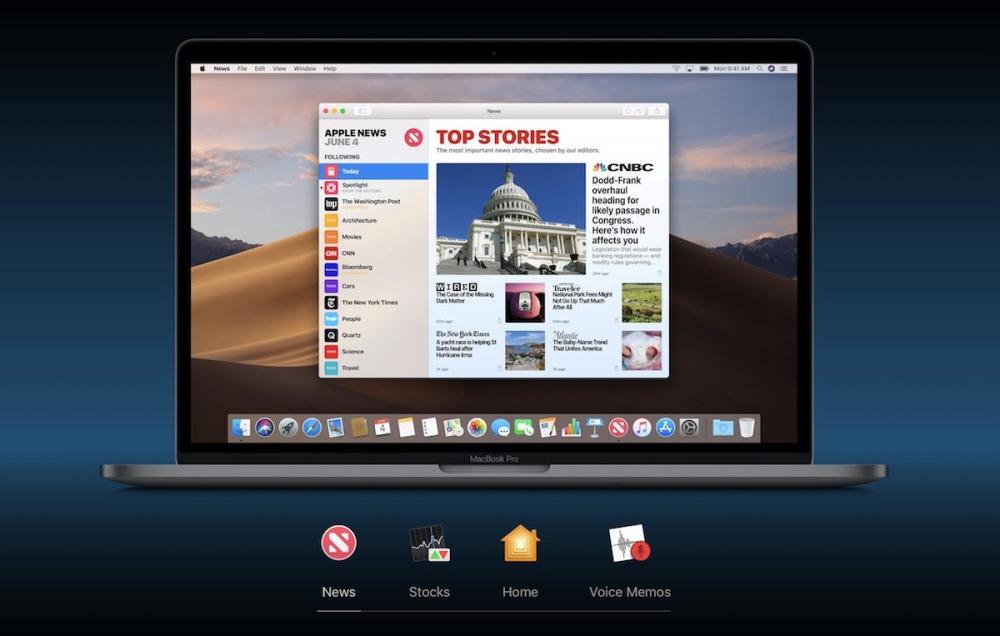Select the Stocks tab below the MacBook
This screenshot has height=636, width=1000.
(429, 592)
